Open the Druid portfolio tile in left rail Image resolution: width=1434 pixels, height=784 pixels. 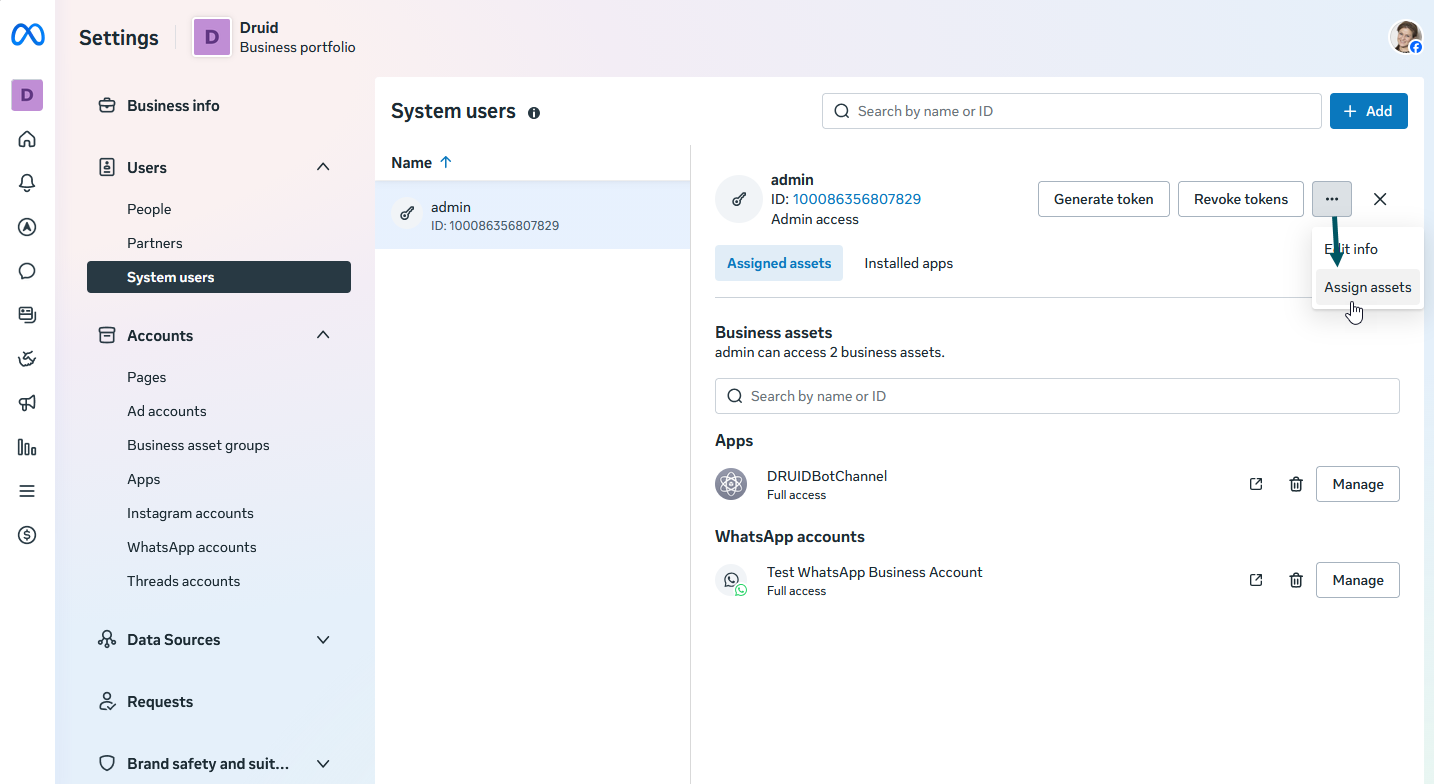pyautogui.click(x=27, y=95)
